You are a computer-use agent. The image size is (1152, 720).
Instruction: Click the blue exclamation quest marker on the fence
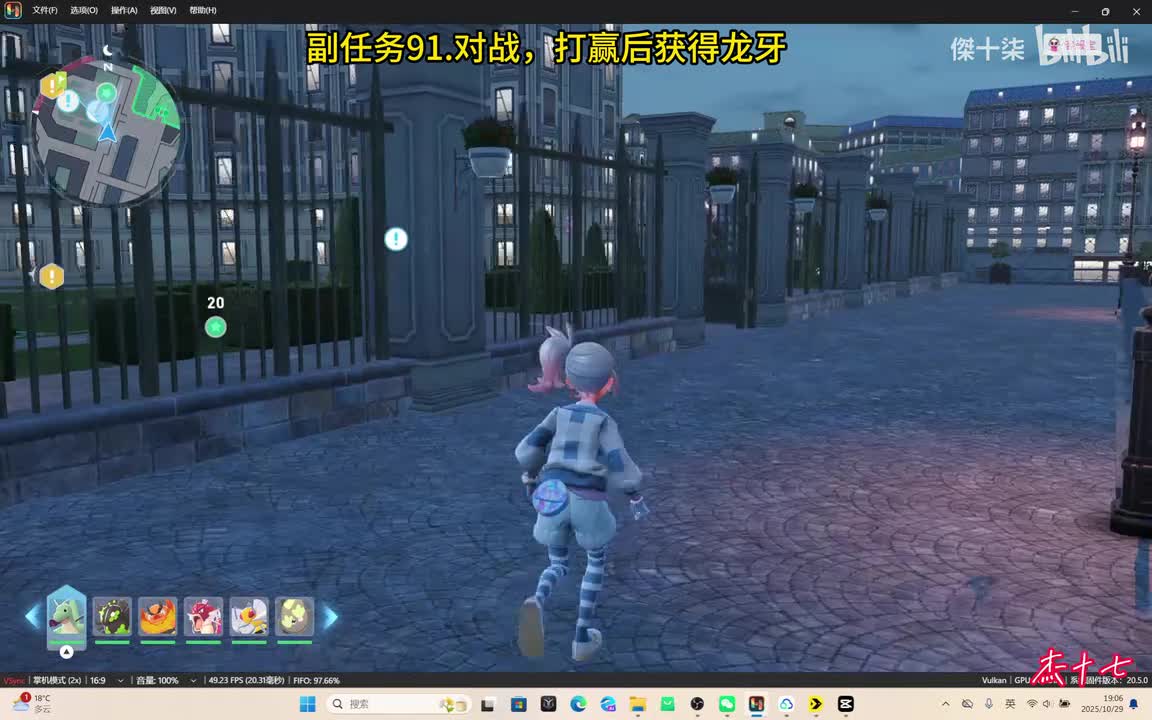point(396,239)
